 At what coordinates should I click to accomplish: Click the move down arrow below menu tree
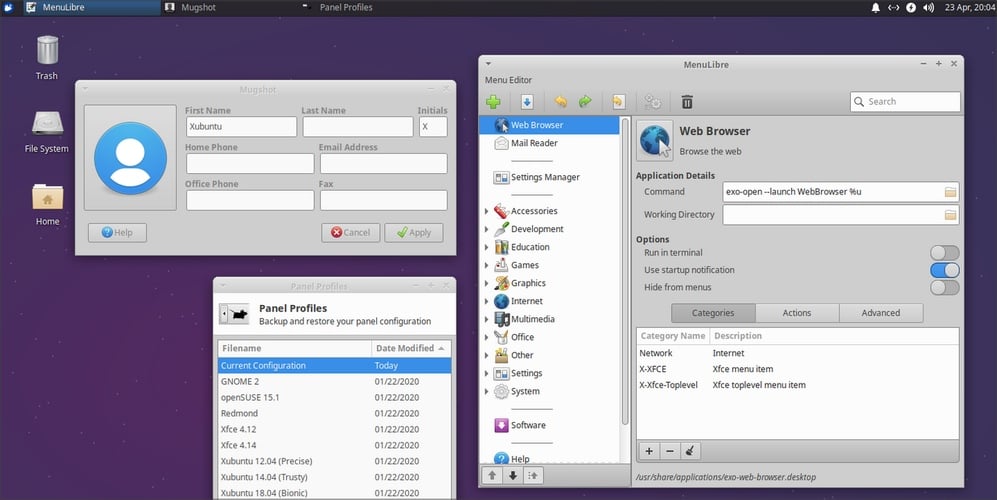pyautogui.click(x=512, y=475)
